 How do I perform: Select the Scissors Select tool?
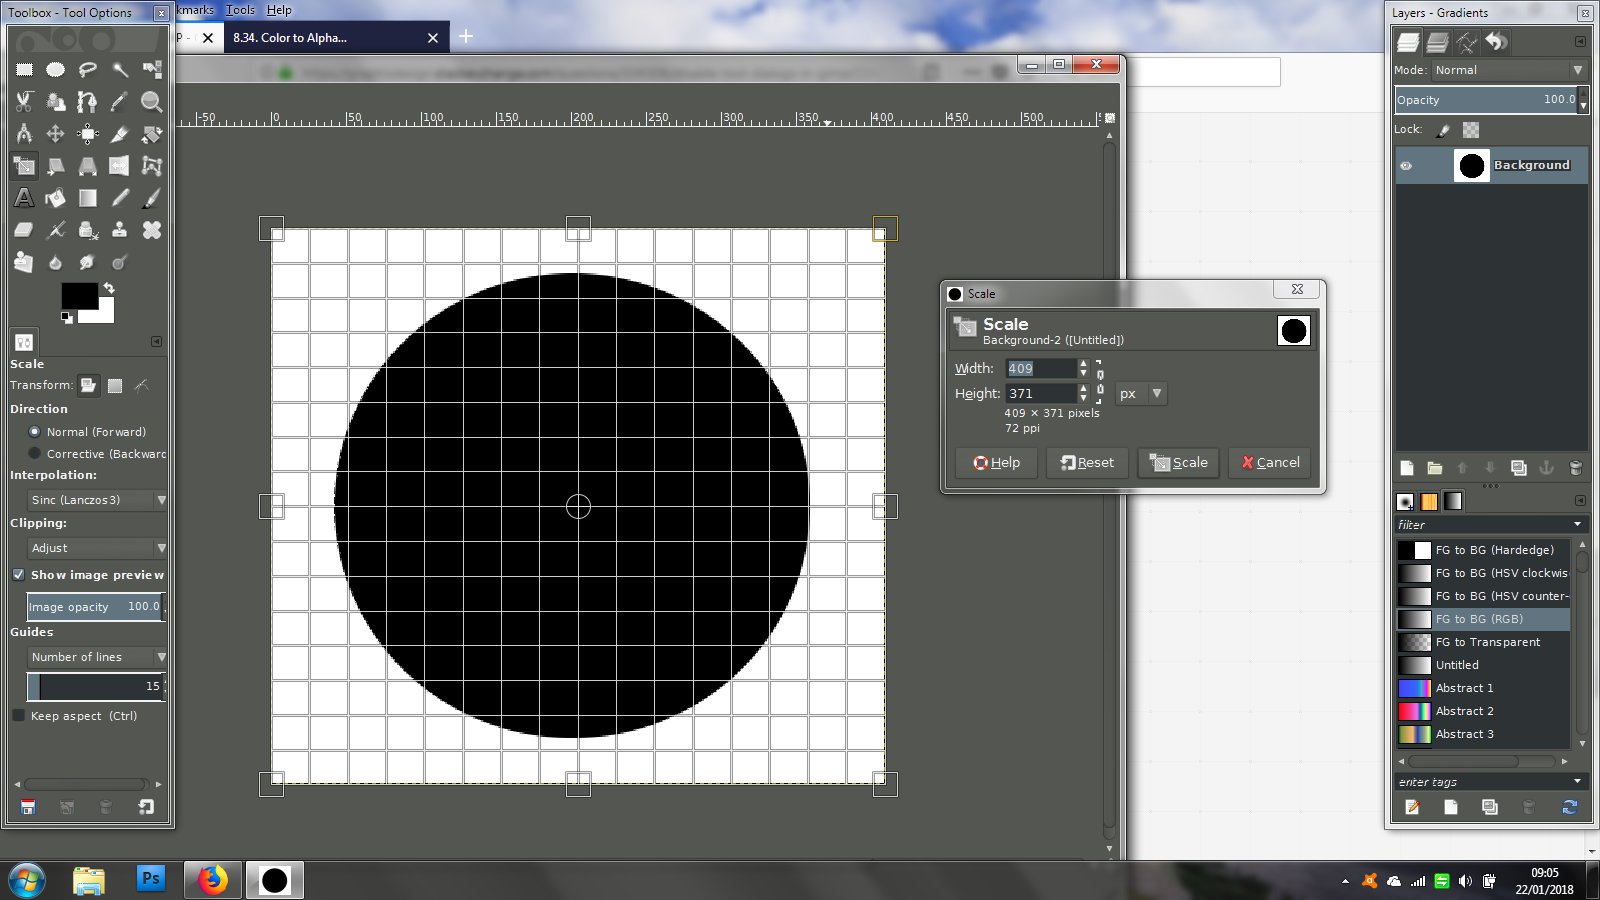tap(24, 102)
